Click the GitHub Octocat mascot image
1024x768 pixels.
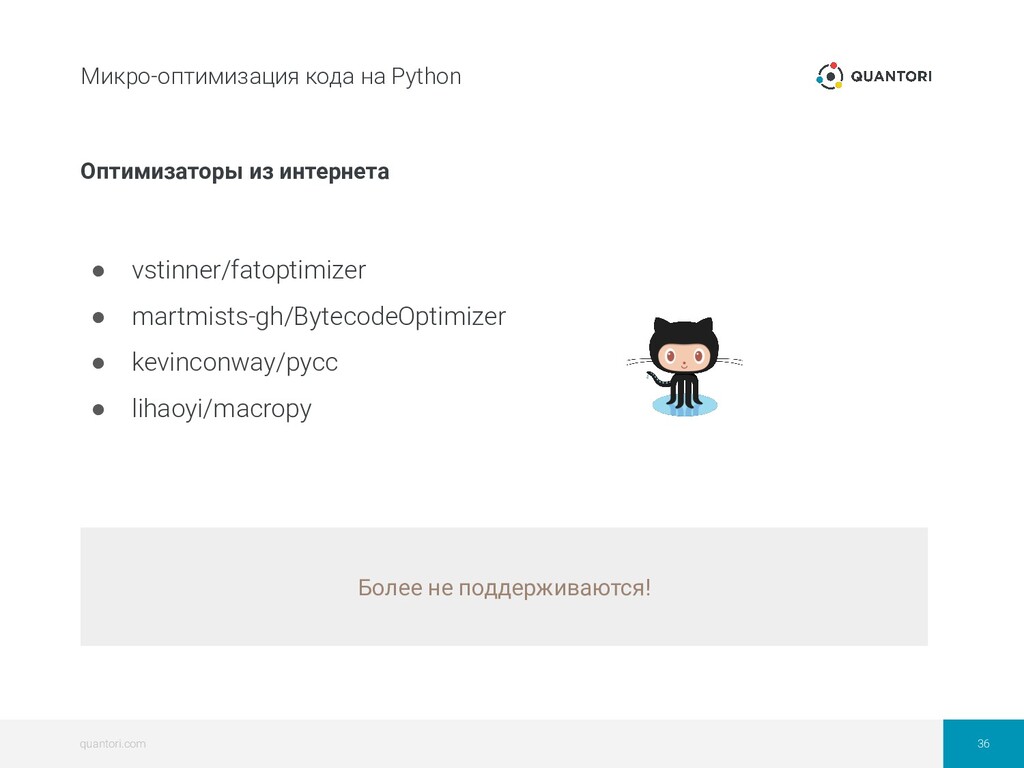pyautogui.click(x=684, y=366)
